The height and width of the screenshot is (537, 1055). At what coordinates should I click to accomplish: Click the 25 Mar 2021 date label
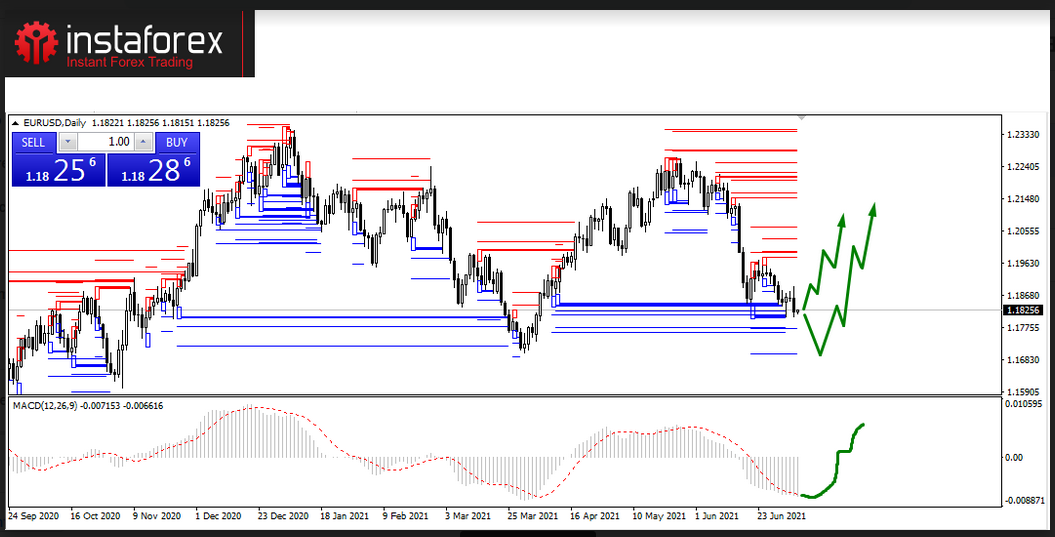pos(533,516)
